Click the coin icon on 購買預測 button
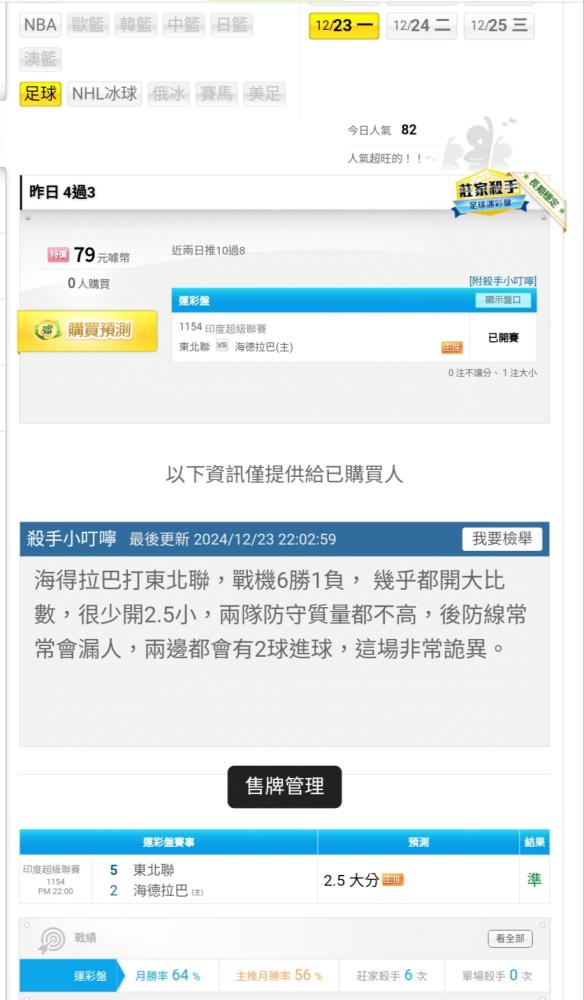The width and height of the screenshot is (584, 1000). 47,330
